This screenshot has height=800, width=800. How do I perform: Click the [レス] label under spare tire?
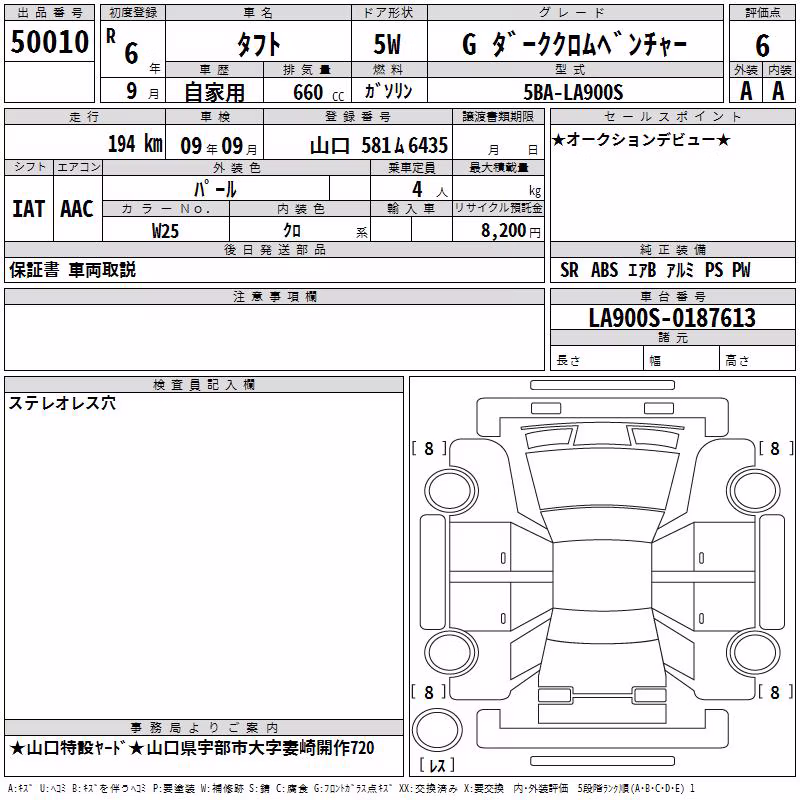point(437,765)
